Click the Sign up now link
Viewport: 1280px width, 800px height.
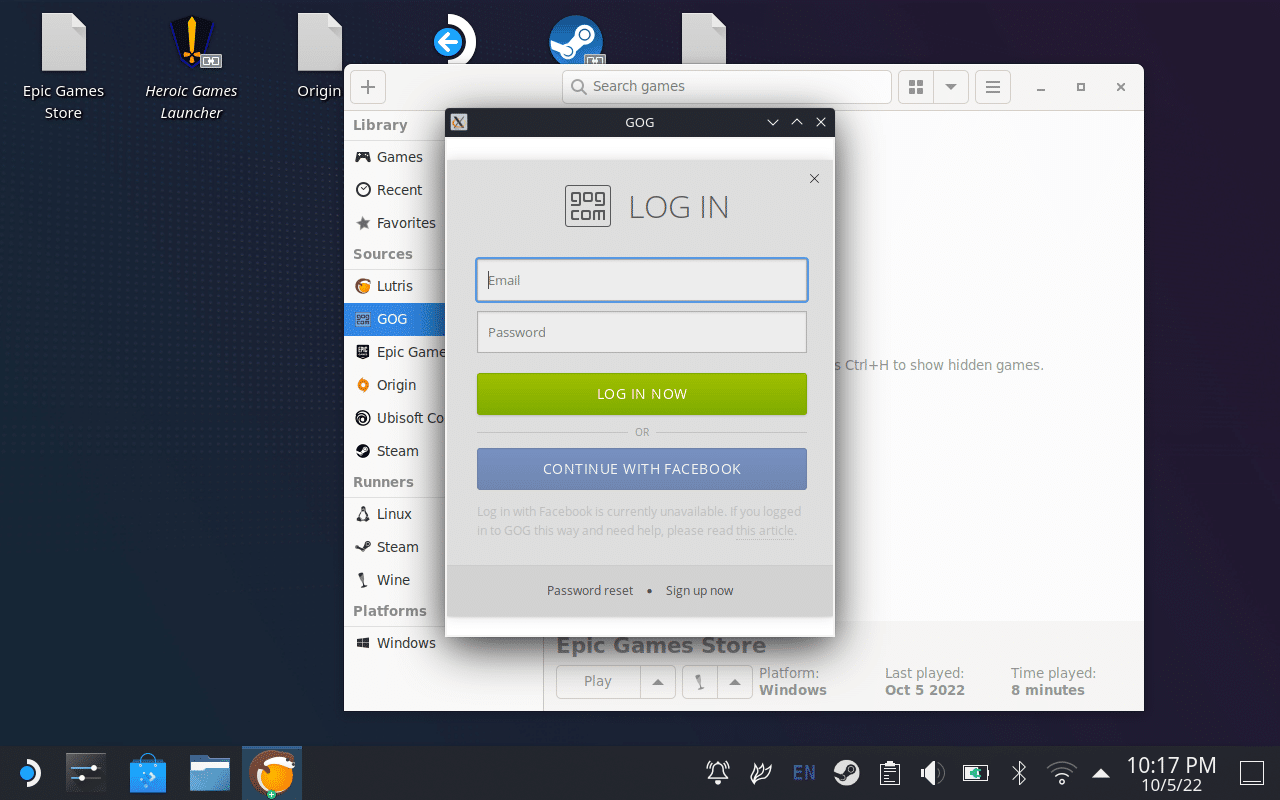click(700, 591)
